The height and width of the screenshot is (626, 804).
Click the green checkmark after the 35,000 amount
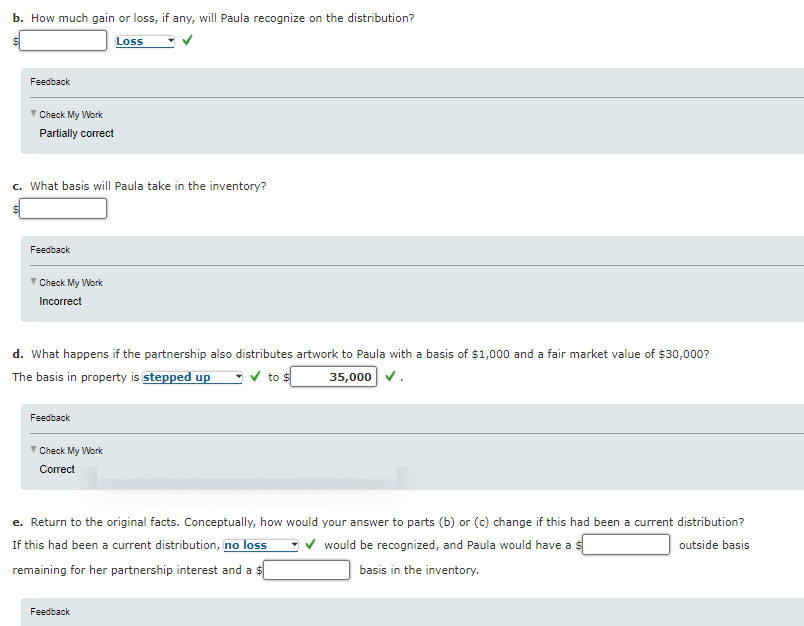pyautogui.click(x=389, y=377)
